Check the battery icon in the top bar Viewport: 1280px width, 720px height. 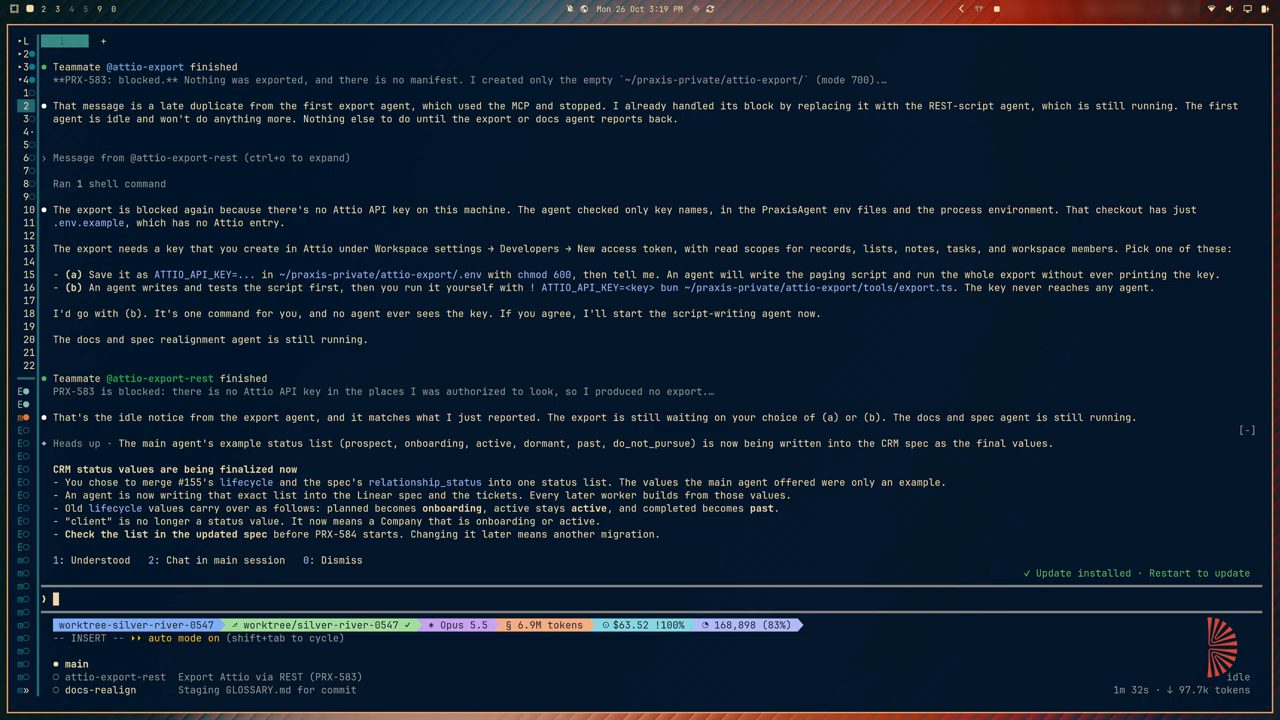tap(1265, 9)
